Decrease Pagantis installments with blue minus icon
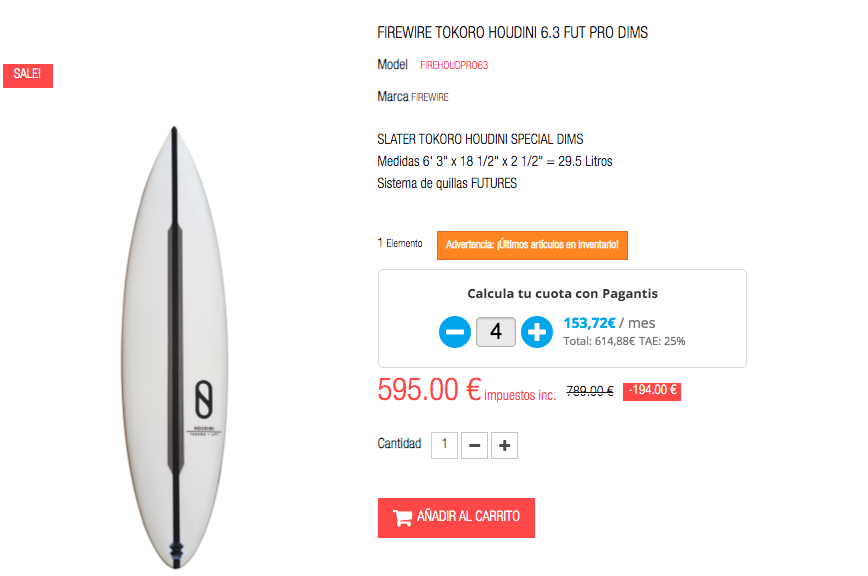The width and height of the screenshot is (868, 576). (454, 332)
